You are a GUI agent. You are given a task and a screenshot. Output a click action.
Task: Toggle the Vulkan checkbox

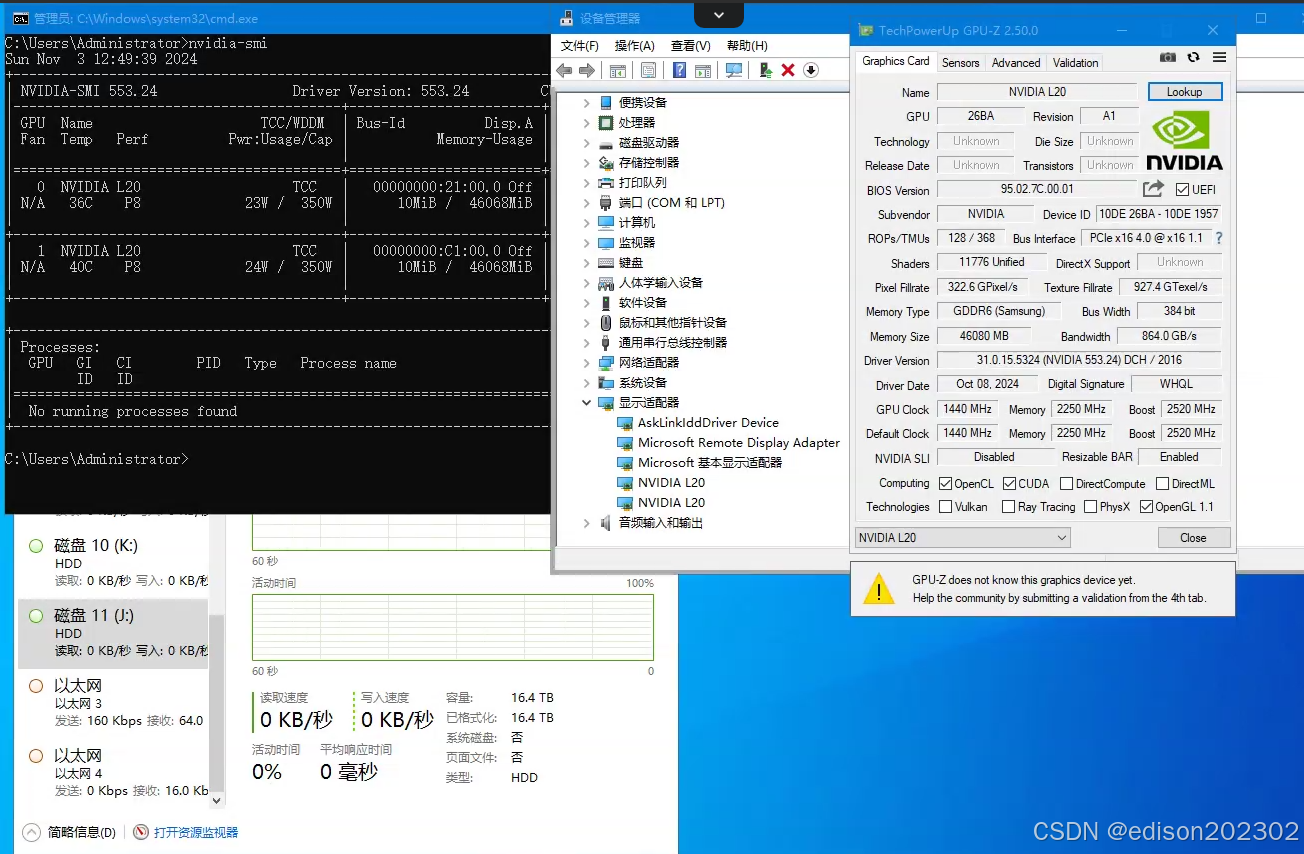pos(945,507)
